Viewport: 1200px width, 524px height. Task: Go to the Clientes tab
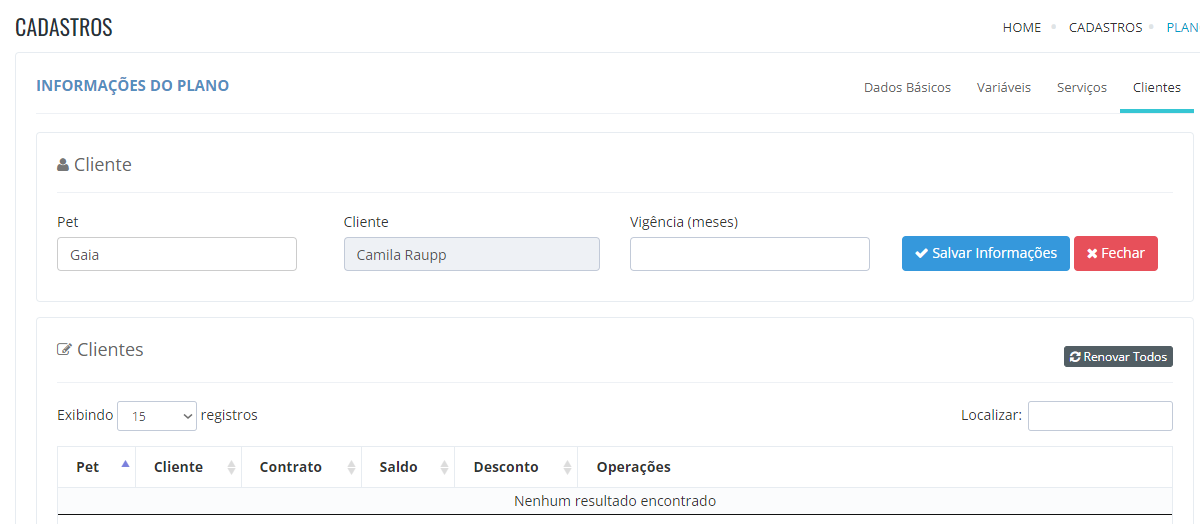pos(1157,87)
